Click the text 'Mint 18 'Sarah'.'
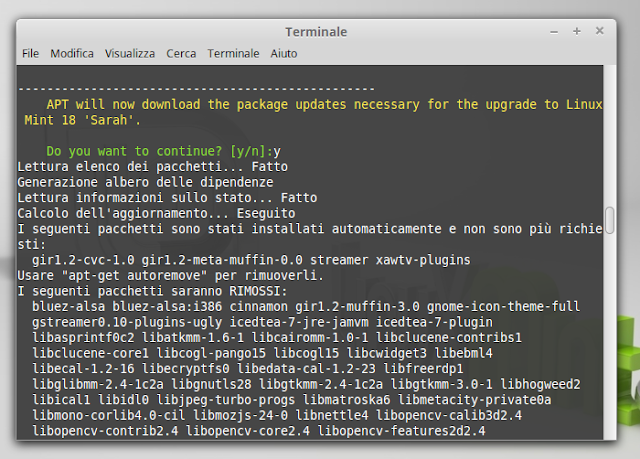640x459 pixels. (82, 120)
